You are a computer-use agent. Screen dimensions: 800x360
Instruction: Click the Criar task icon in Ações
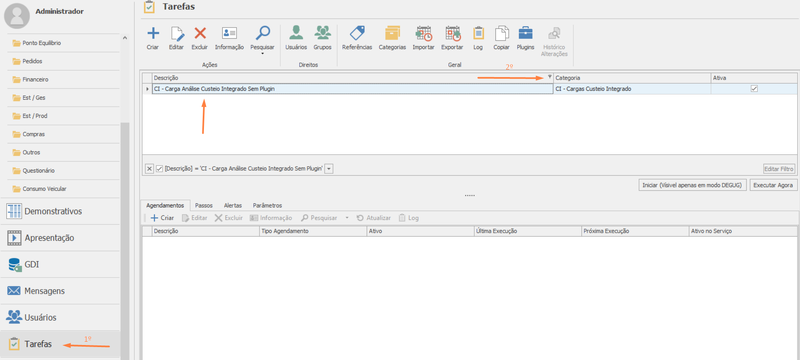[x=153, y=34]
